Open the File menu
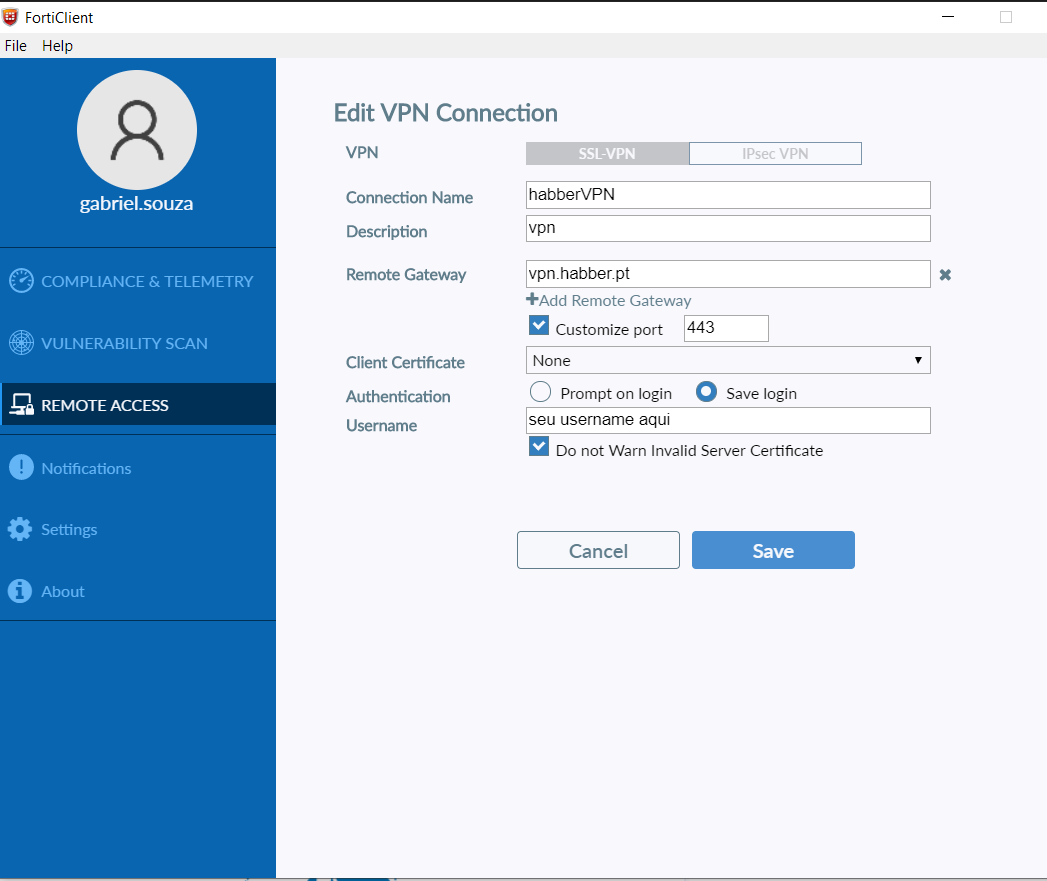 point(15,45)
